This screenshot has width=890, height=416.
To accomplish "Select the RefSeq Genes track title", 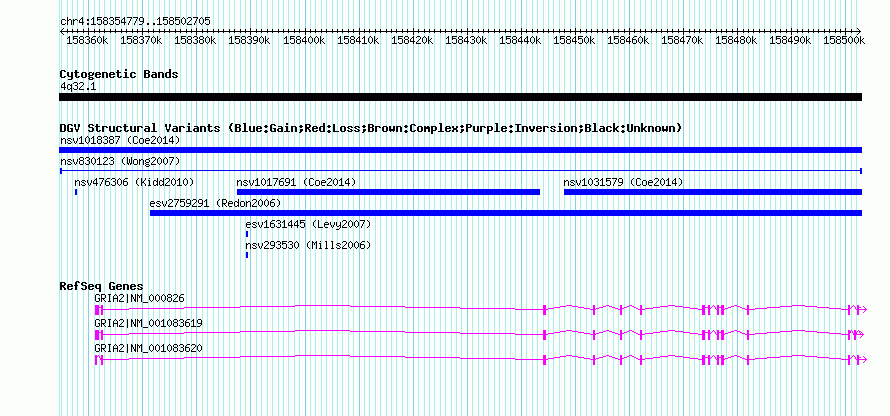I will 102,286.
